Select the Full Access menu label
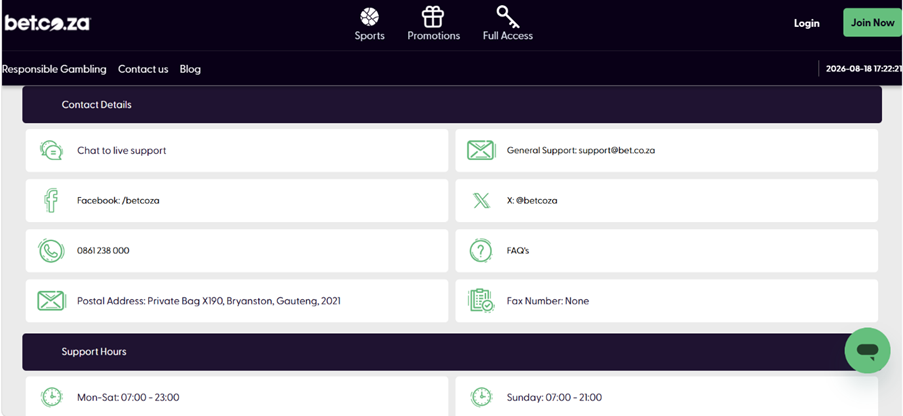903x416 pixels. tap(508, 36)
